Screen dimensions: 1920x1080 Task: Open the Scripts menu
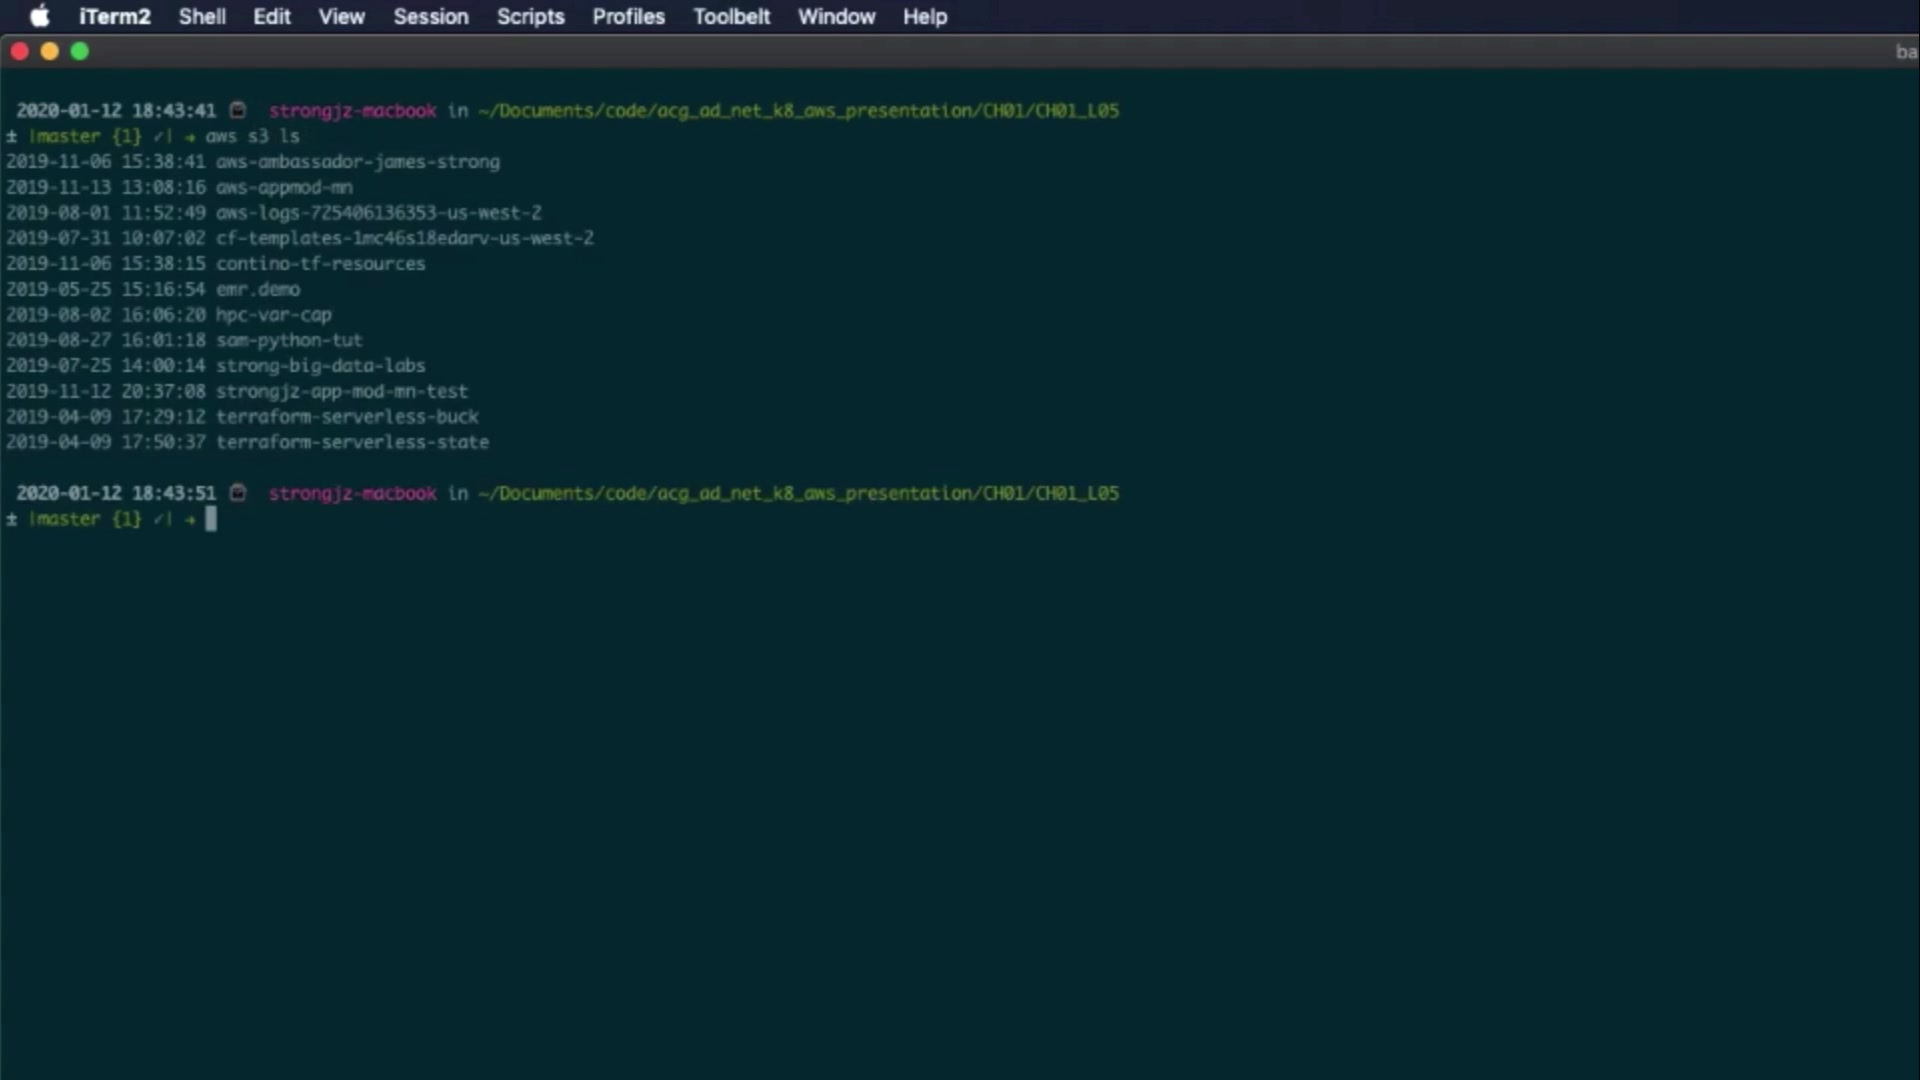(x=530, y=17)
